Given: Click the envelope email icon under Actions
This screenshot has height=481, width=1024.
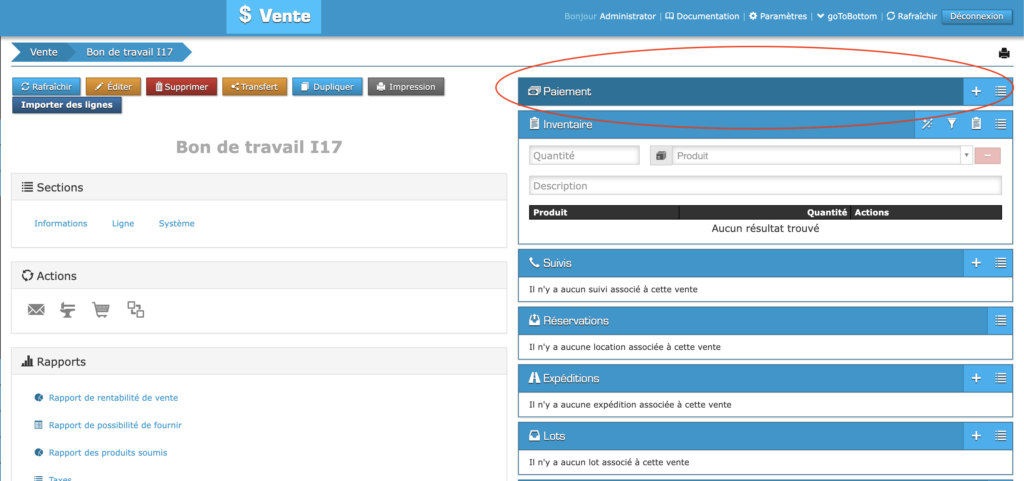Looking at the screenshot, I should coord(36,310).
